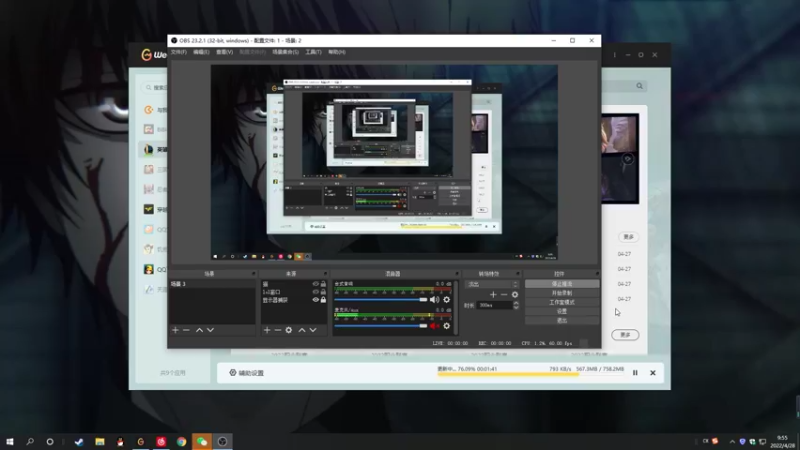This screenshot has height=450, width=800.
Task: Open the Tools menu in OBS
Action: click(x=313, y=52)
